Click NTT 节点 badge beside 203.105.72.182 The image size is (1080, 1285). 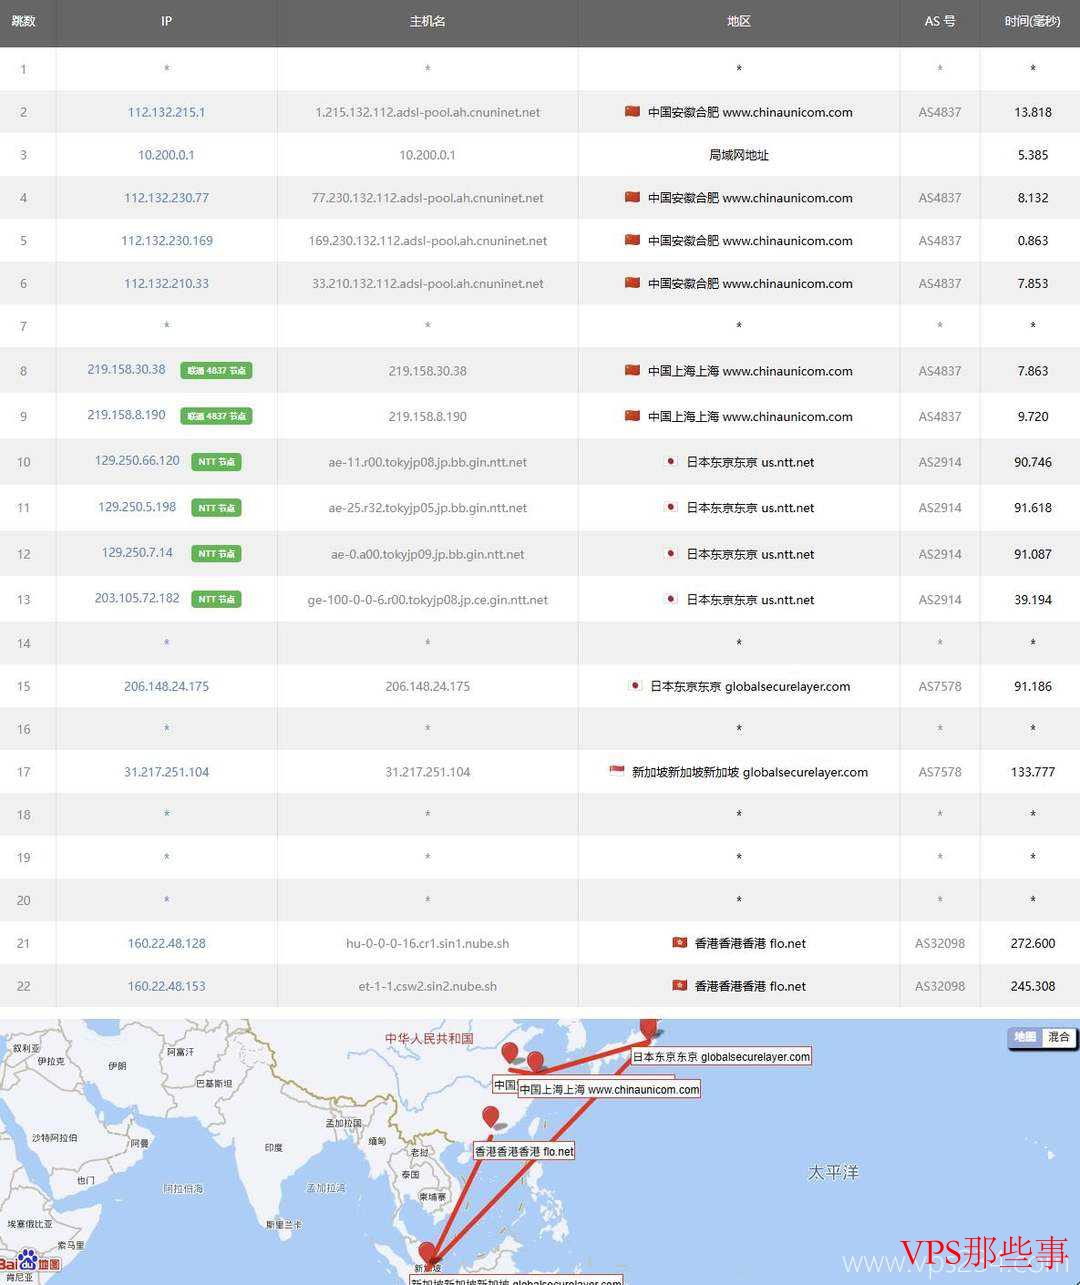pyautogui.click(x=216, y=600)
